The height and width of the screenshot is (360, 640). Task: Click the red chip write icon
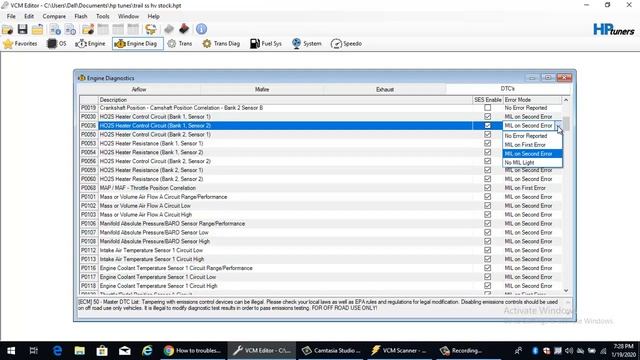coord(184,29)
